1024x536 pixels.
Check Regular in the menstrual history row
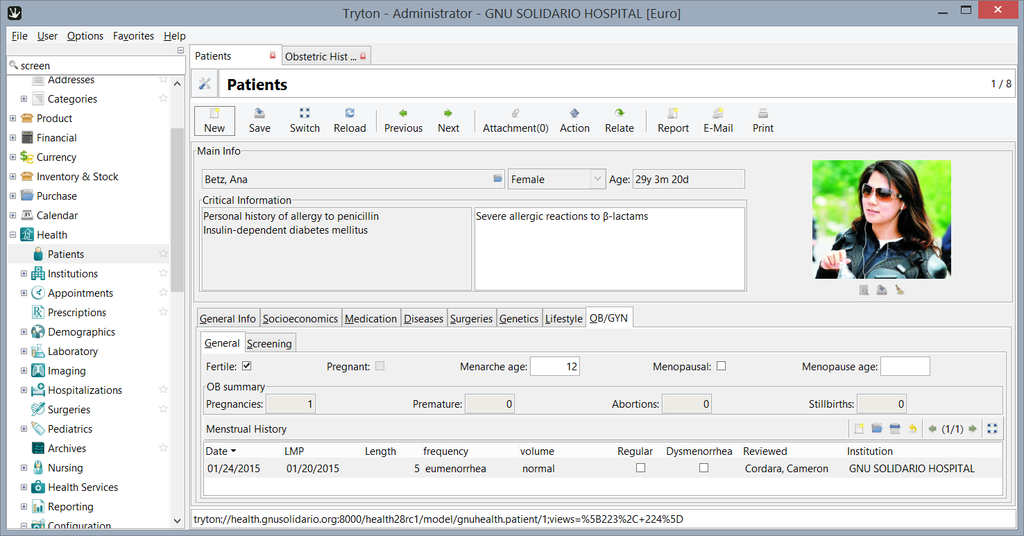click(640, 468)
